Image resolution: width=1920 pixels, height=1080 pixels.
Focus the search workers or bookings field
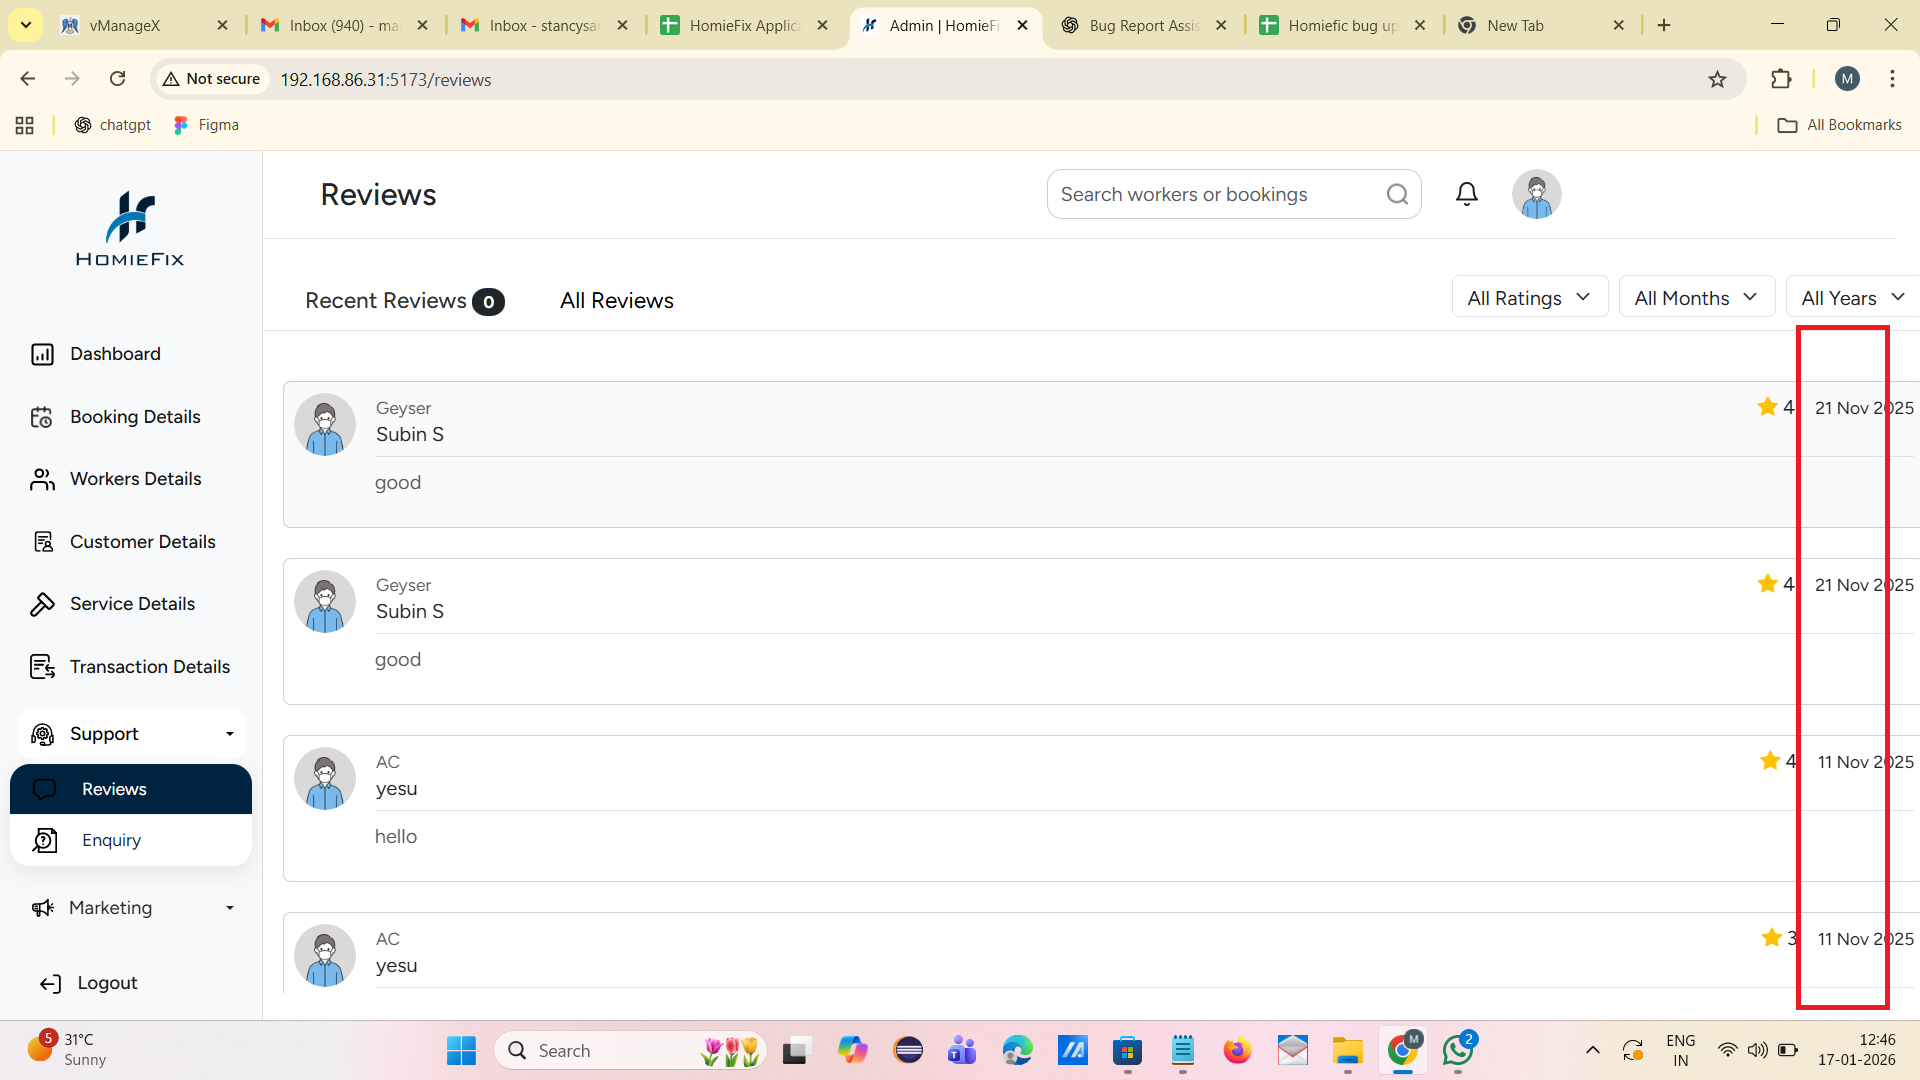[1215, 194]
